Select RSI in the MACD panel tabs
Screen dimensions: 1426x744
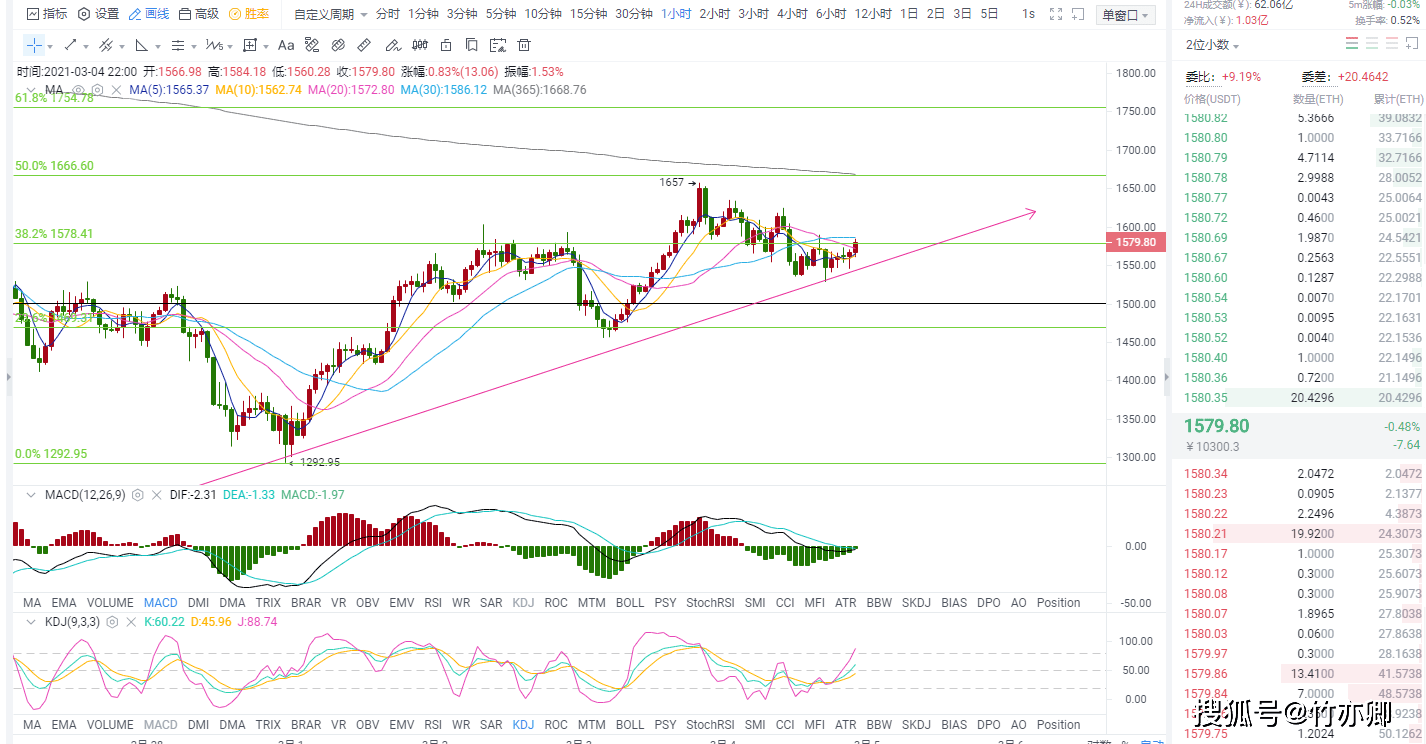pyautogui.click(x=433, y=603)
